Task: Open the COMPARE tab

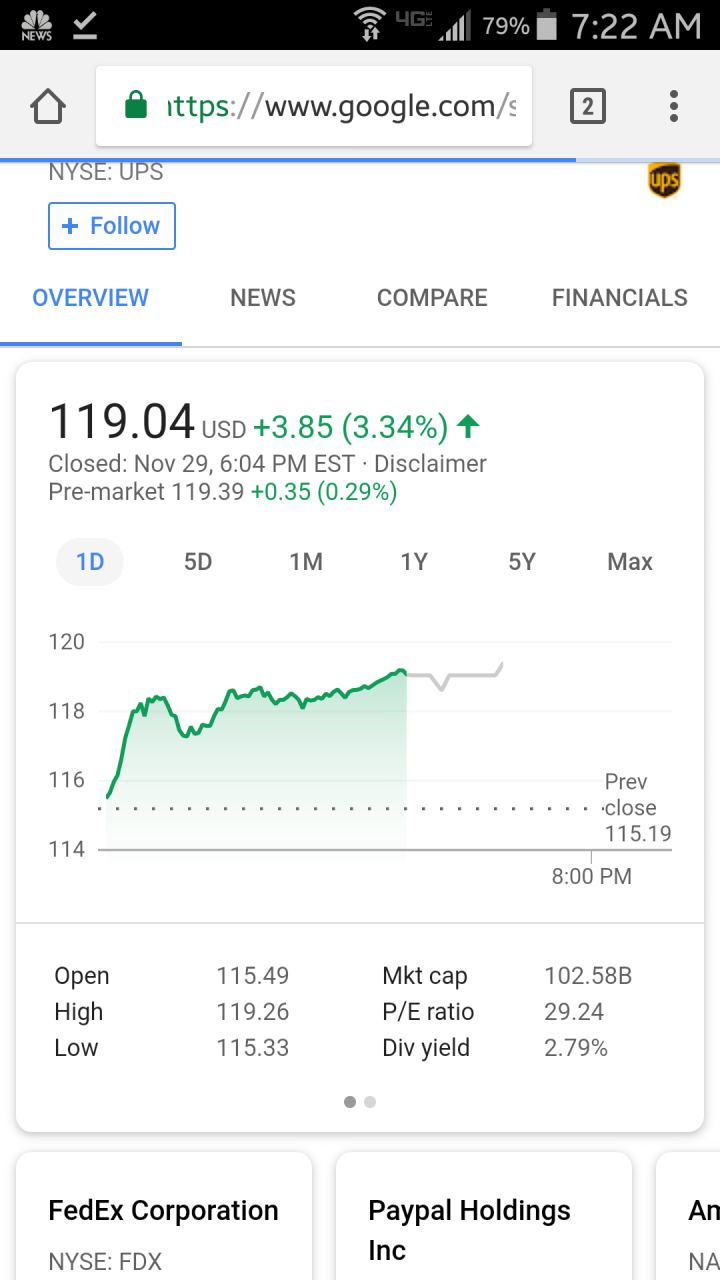Action: [x=432, y=298]
